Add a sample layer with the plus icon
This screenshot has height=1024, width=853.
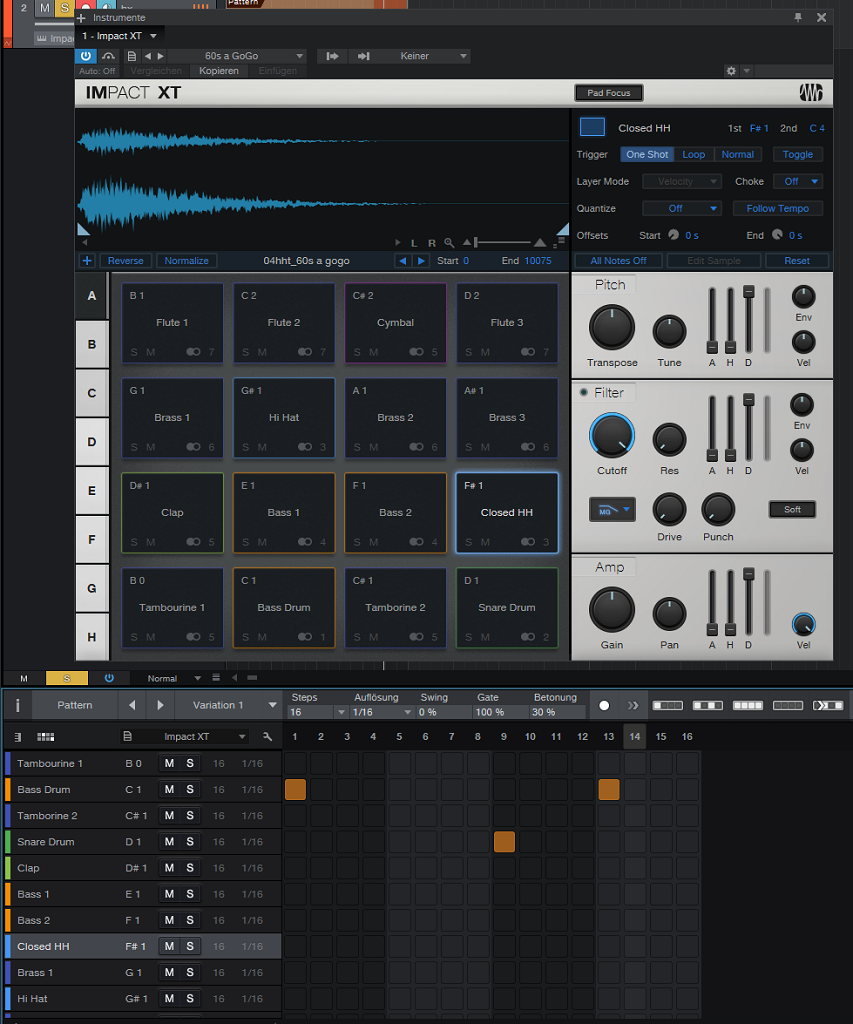coord(87,261)
